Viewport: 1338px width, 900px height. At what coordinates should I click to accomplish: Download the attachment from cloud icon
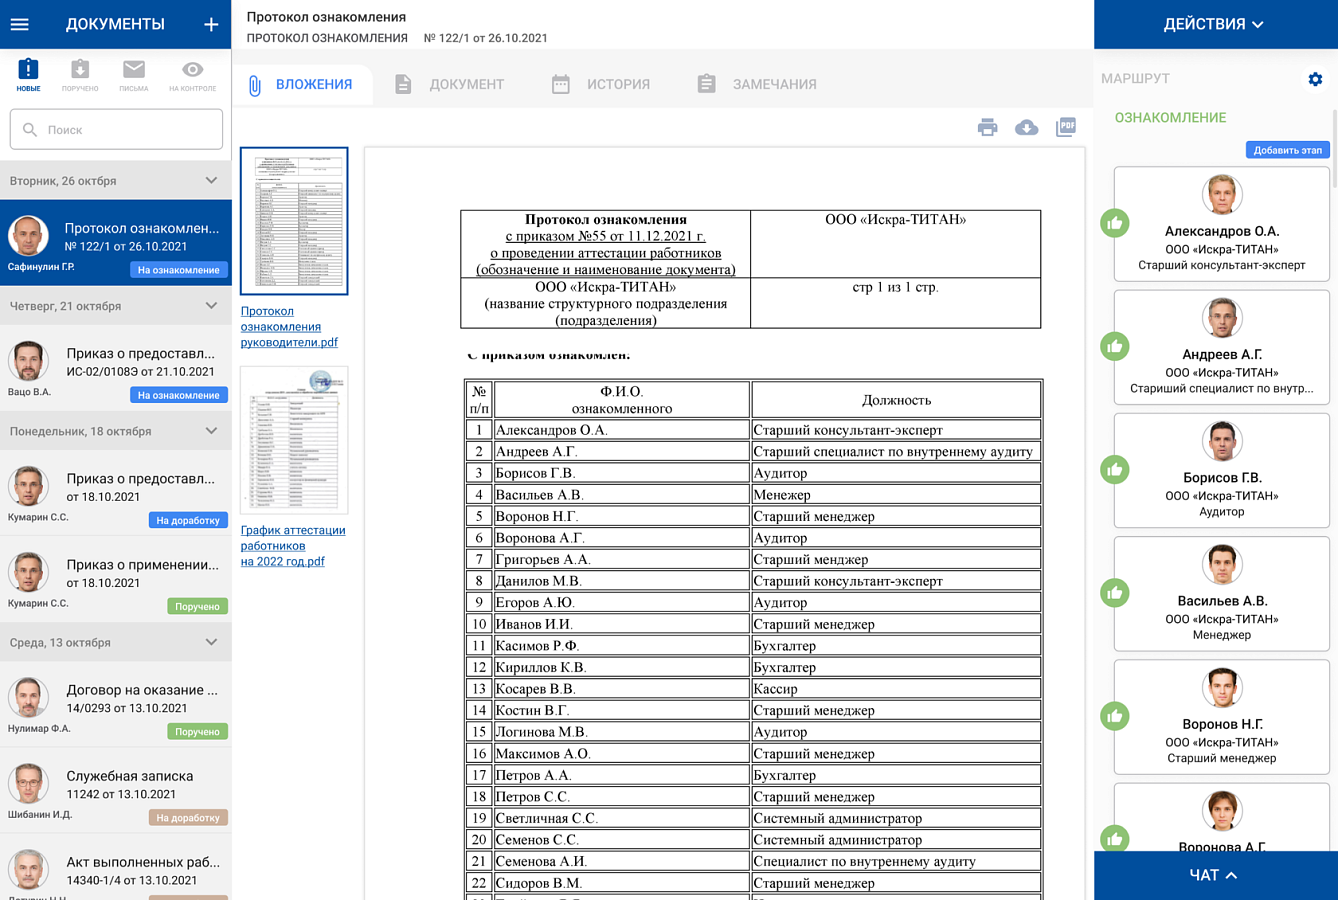pos(1026,127)
